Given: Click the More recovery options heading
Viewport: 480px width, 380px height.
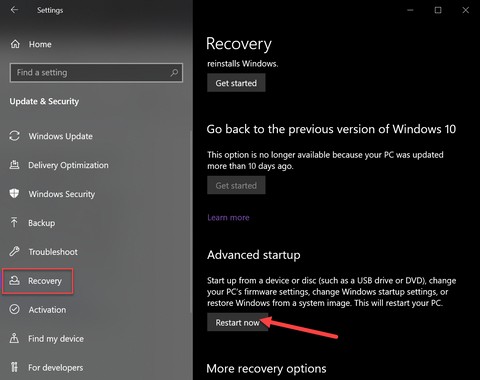Looking at the screenshot, I should tap(266, 369).
